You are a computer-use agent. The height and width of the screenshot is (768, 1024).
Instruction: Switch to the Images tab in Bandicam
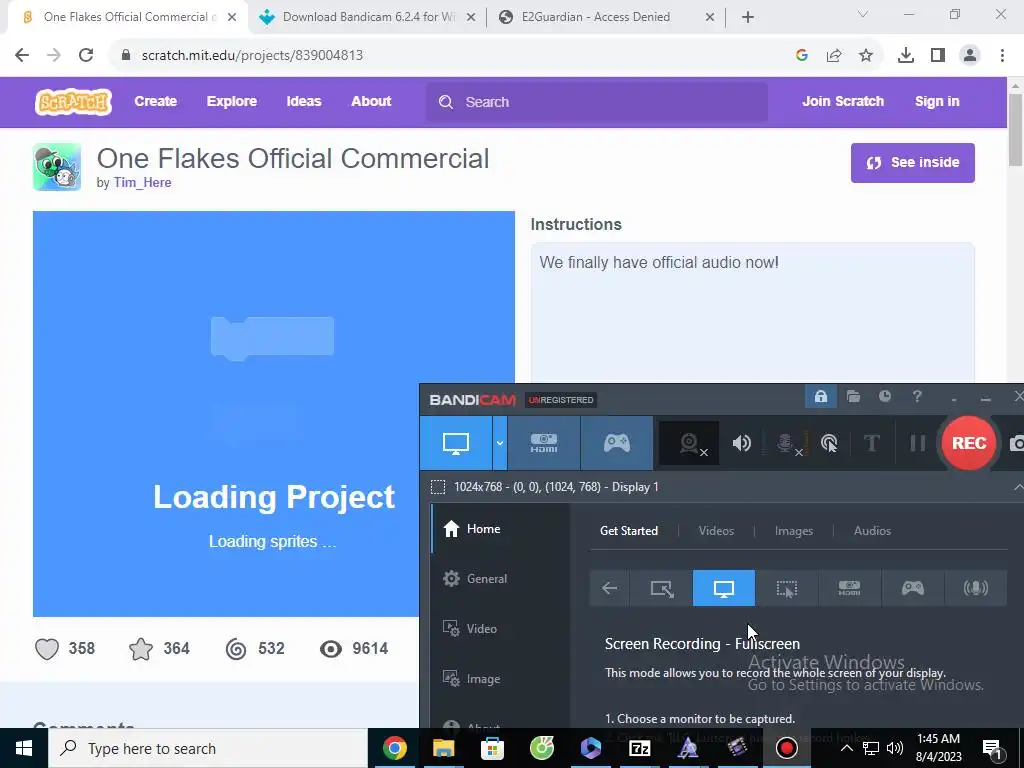click(x=793, y=531)
